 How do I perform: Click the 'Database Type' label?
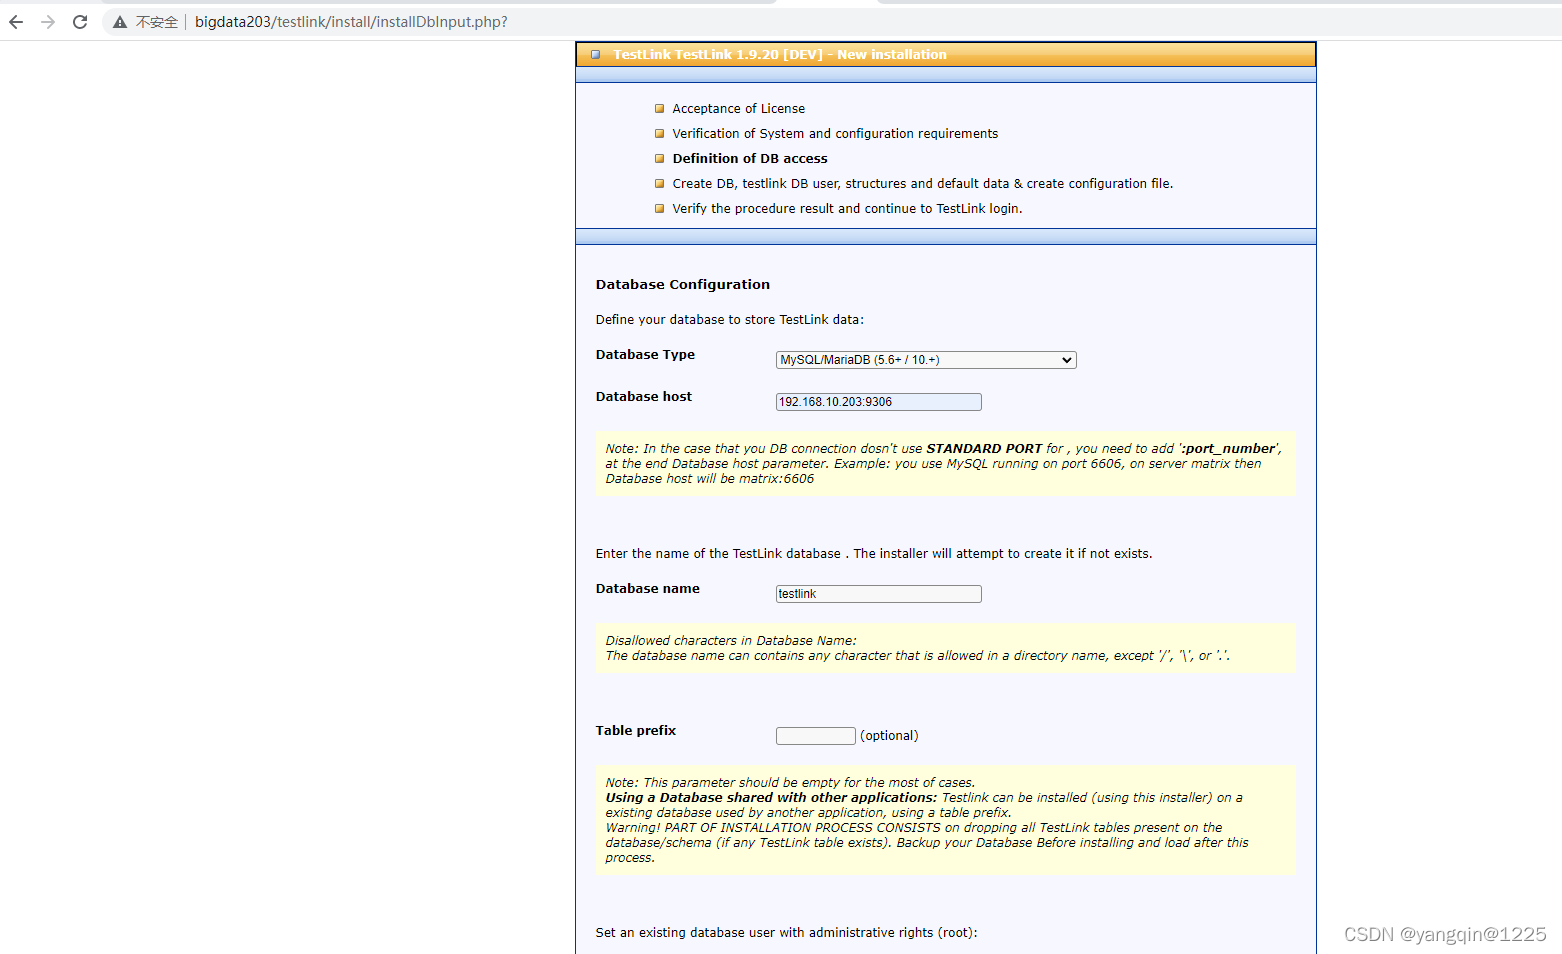(645, 355)
